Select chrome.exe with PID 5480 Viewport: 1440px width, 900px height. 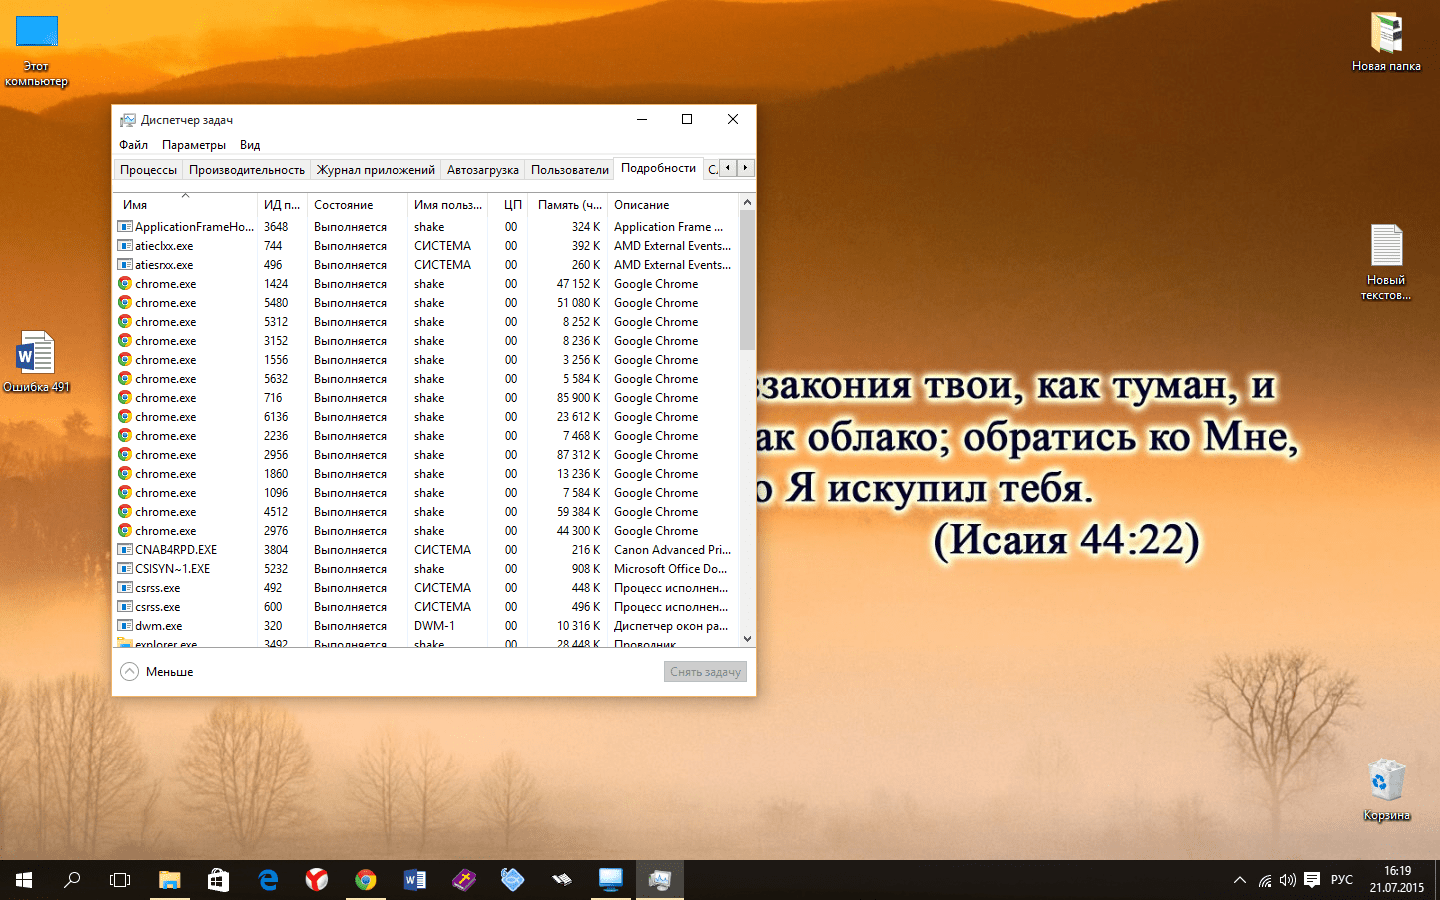tap(427, 303)
